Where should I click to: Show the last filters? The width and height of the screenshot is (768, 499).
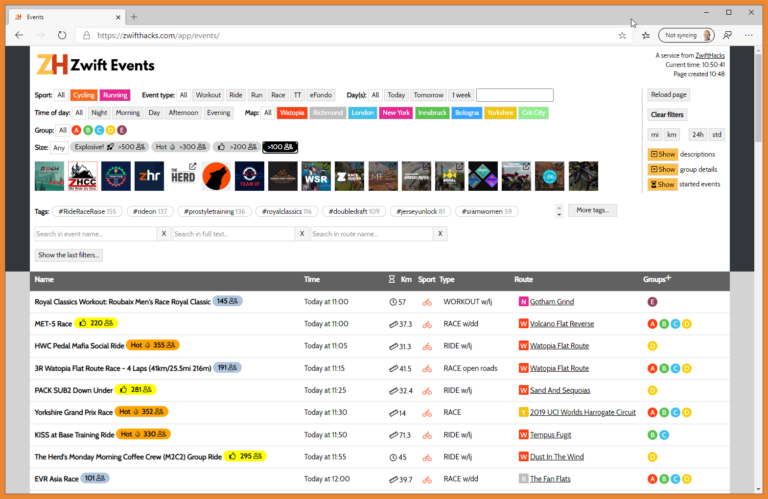coord(69,255)
